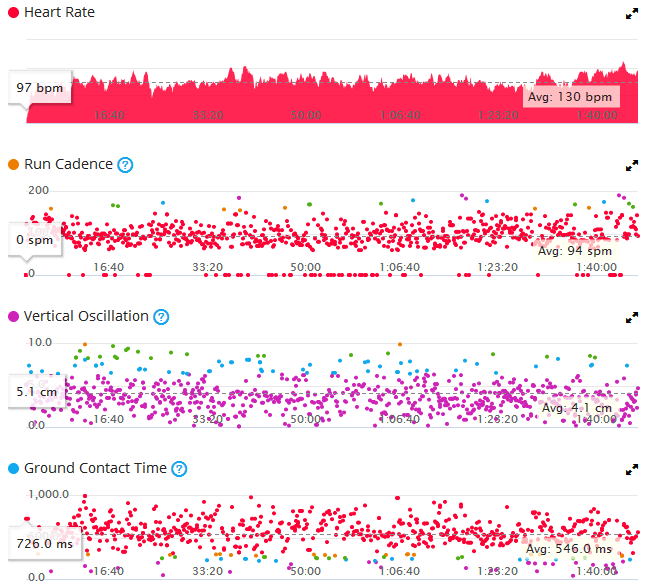Click the Run Cadence chart title

pyautogui.click(x=68, y=164)
